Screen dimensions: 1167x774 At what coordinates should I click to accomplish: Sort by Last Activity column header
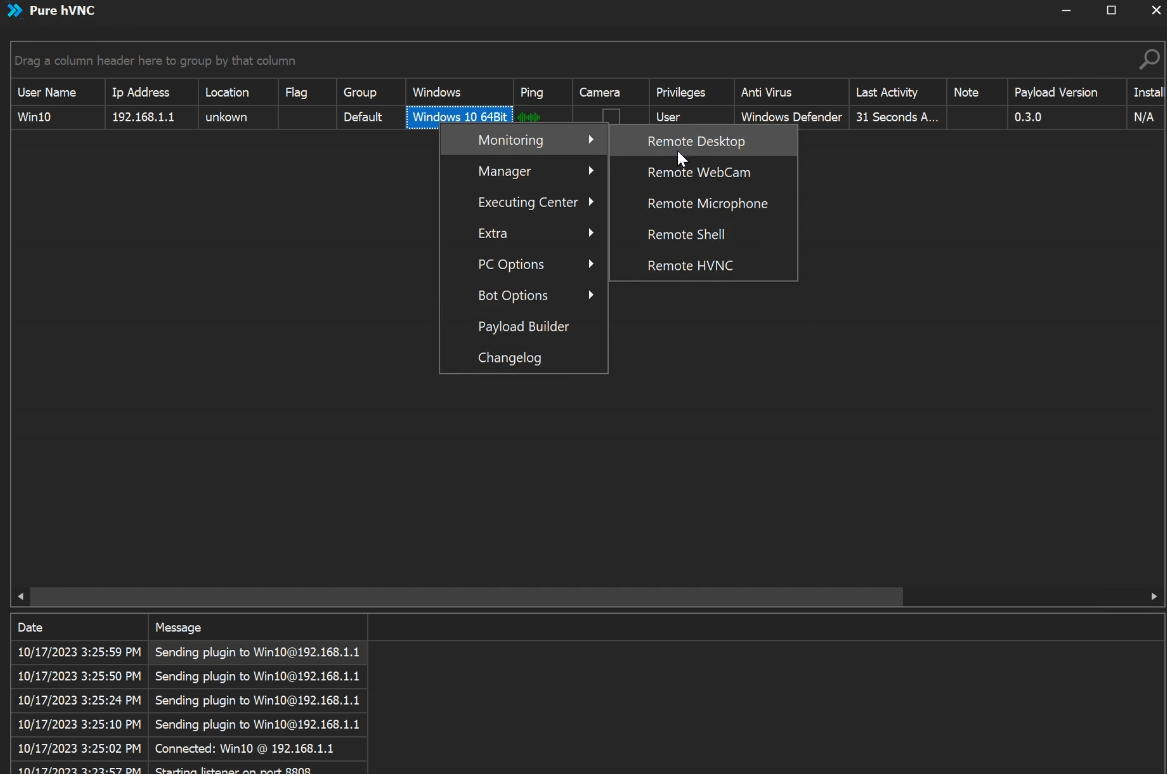click(x=898, y=92)
